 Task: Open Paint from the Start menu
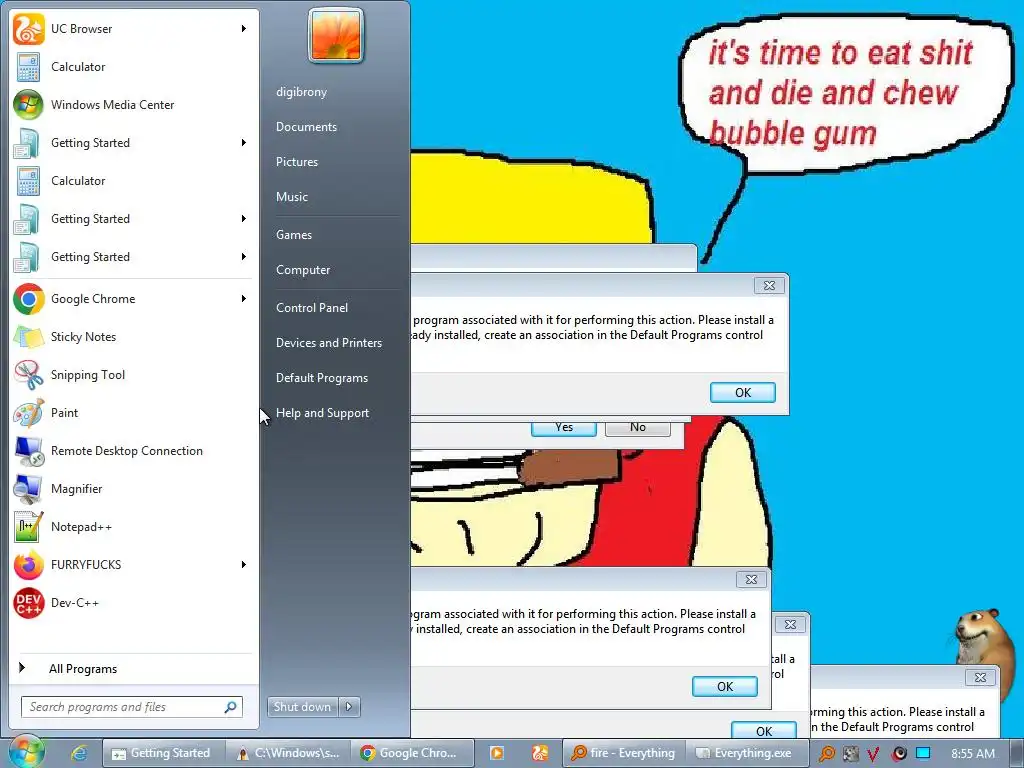[134, 413]
